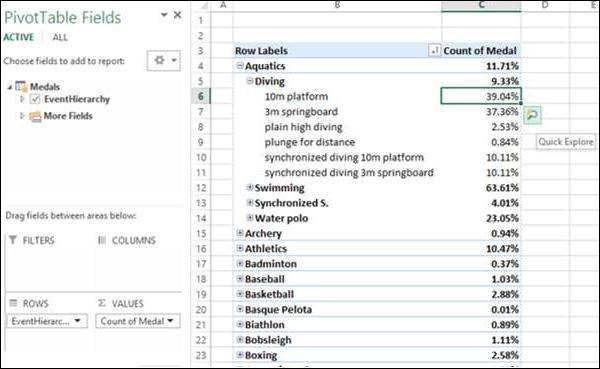Screen dimensions: 600x369
Task: Expand the Athletics row group
Action: 240,248
